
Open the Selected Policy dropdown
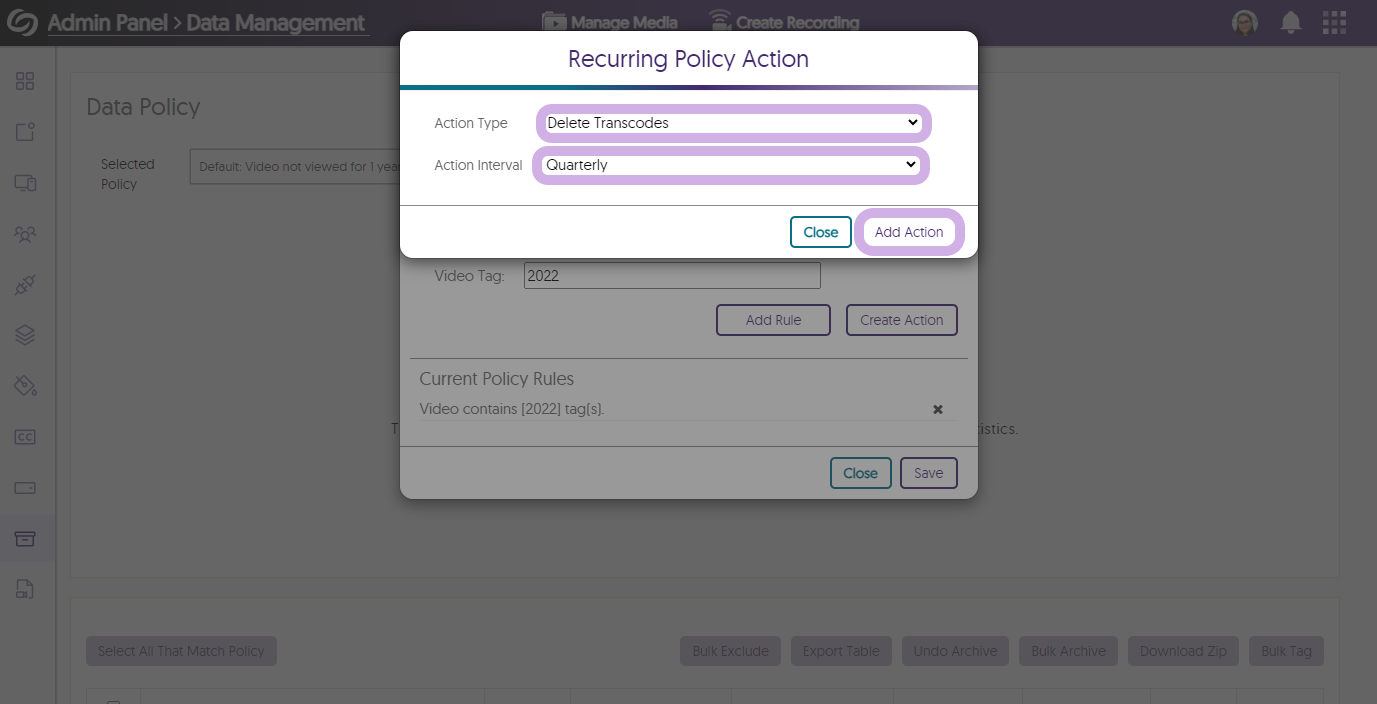pos(295,167)
